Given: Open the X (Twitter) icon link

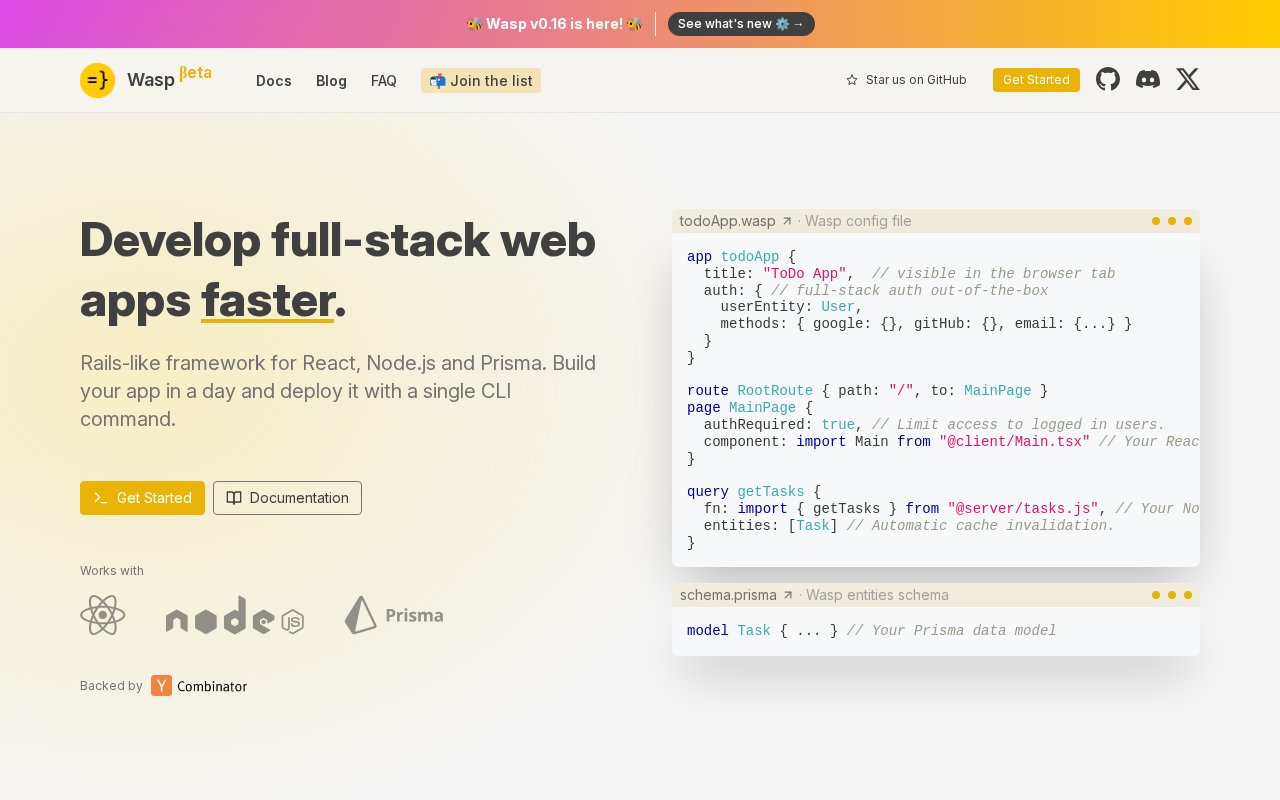Looking at the screenshot, I should pyautogui.click(x=1188, y=79).
